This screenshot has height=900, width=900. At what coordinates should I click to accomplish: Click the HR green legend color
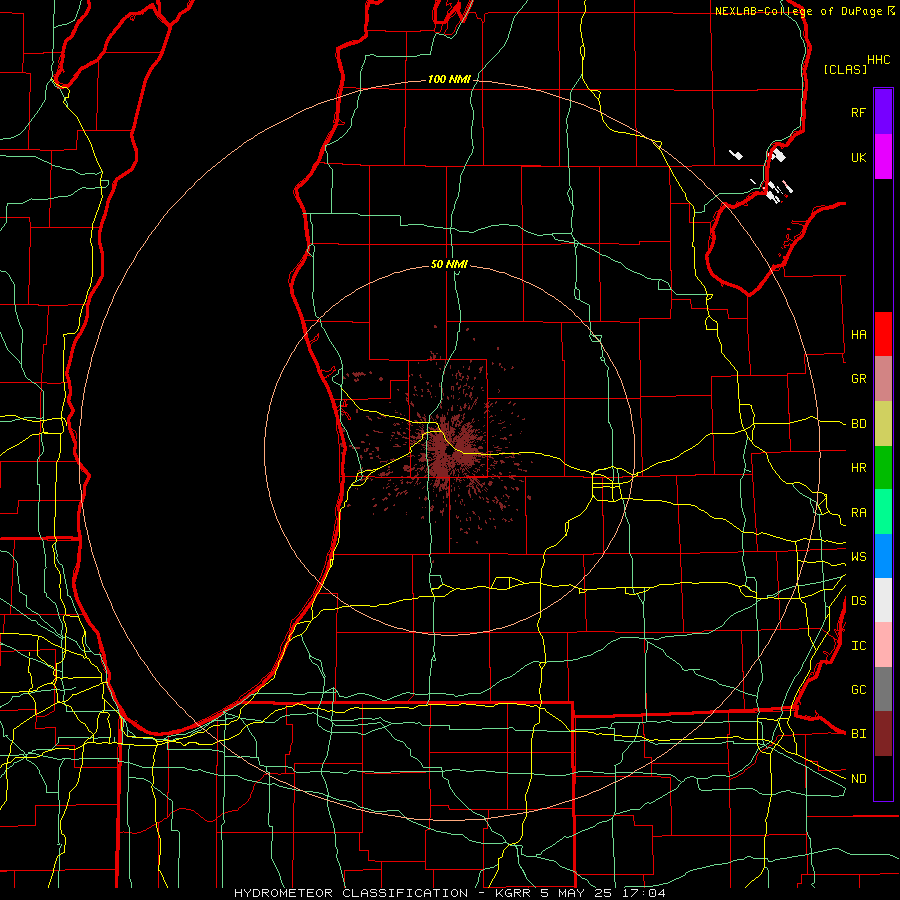(883, 467)
